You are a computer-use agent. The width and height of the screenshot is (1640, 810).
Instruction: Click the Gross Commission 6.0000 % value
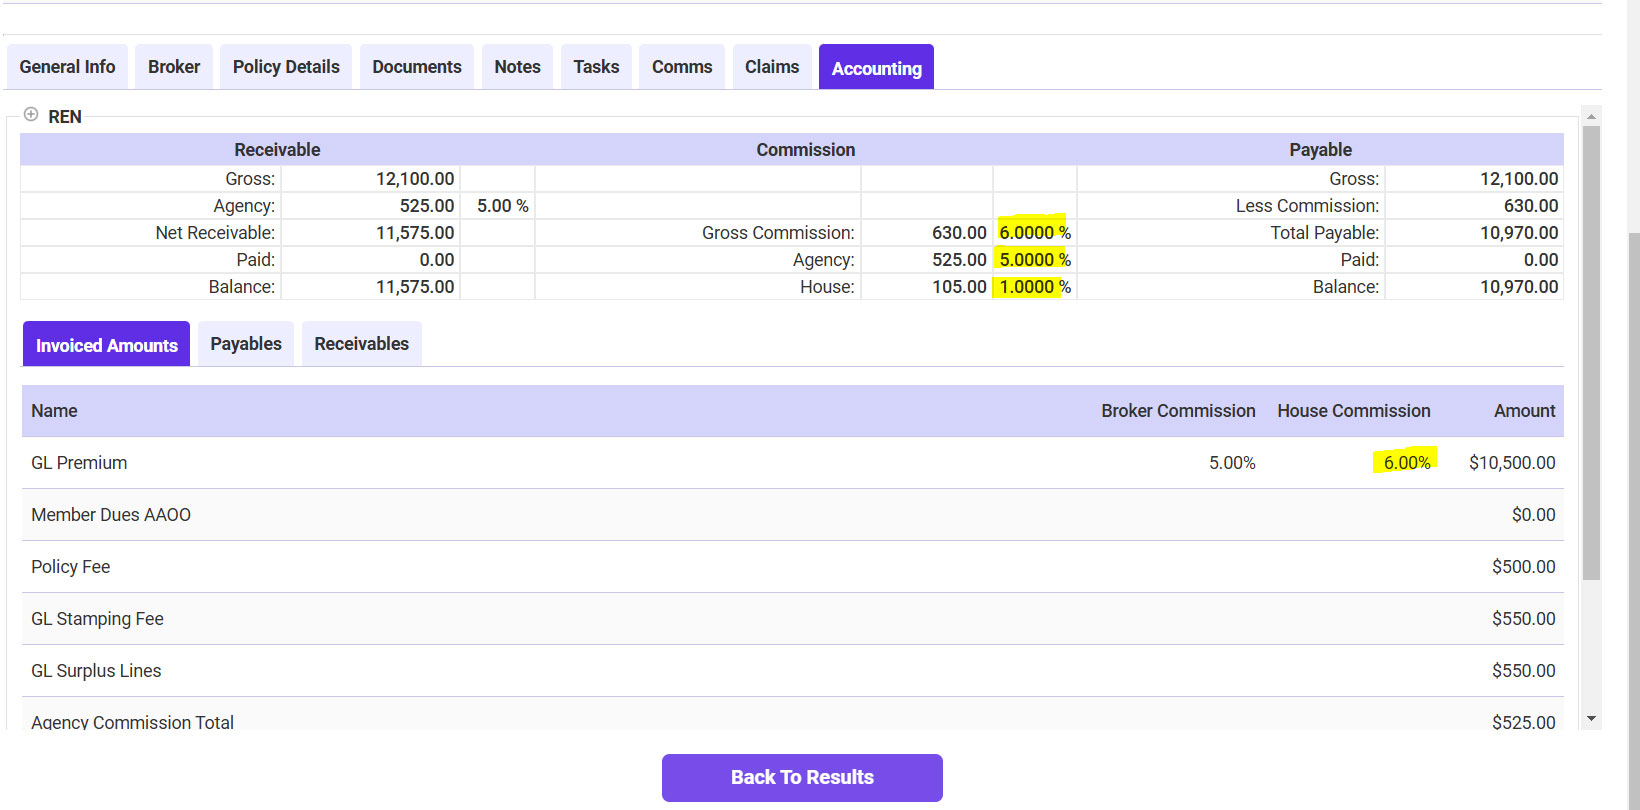(x=1035, y=233)
